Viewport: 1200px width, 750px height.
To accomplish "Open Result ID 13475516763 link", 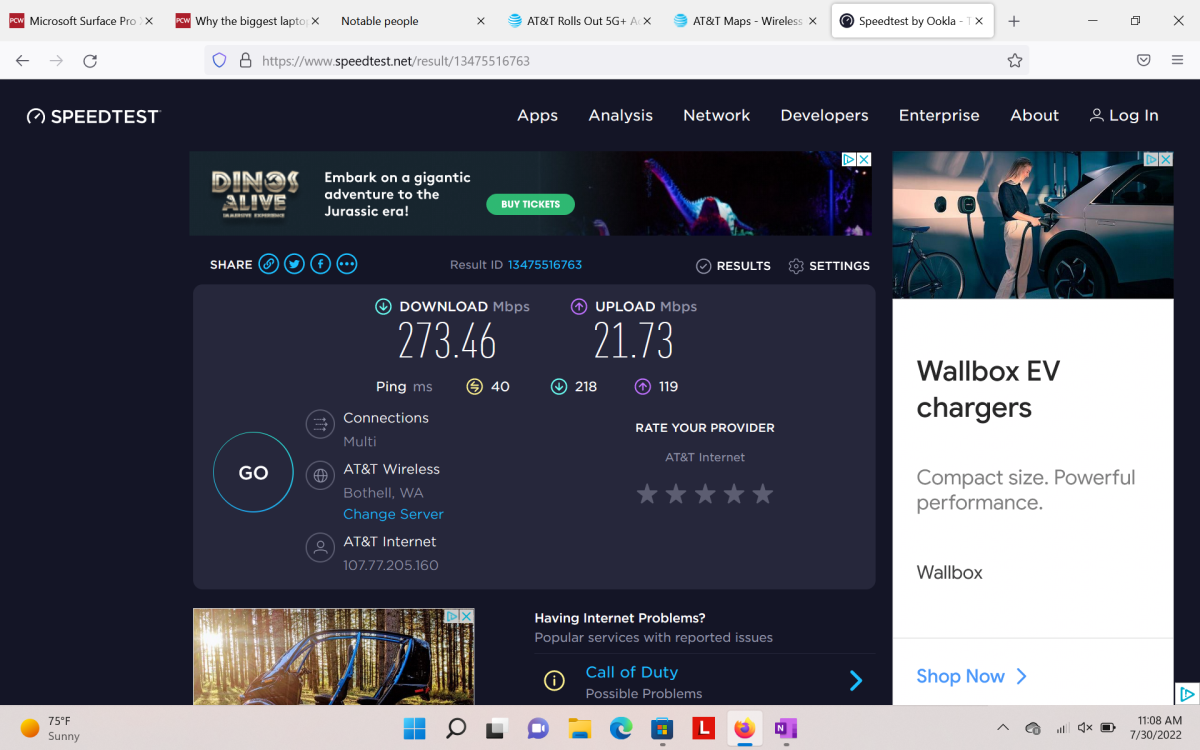I will (545, 265).
